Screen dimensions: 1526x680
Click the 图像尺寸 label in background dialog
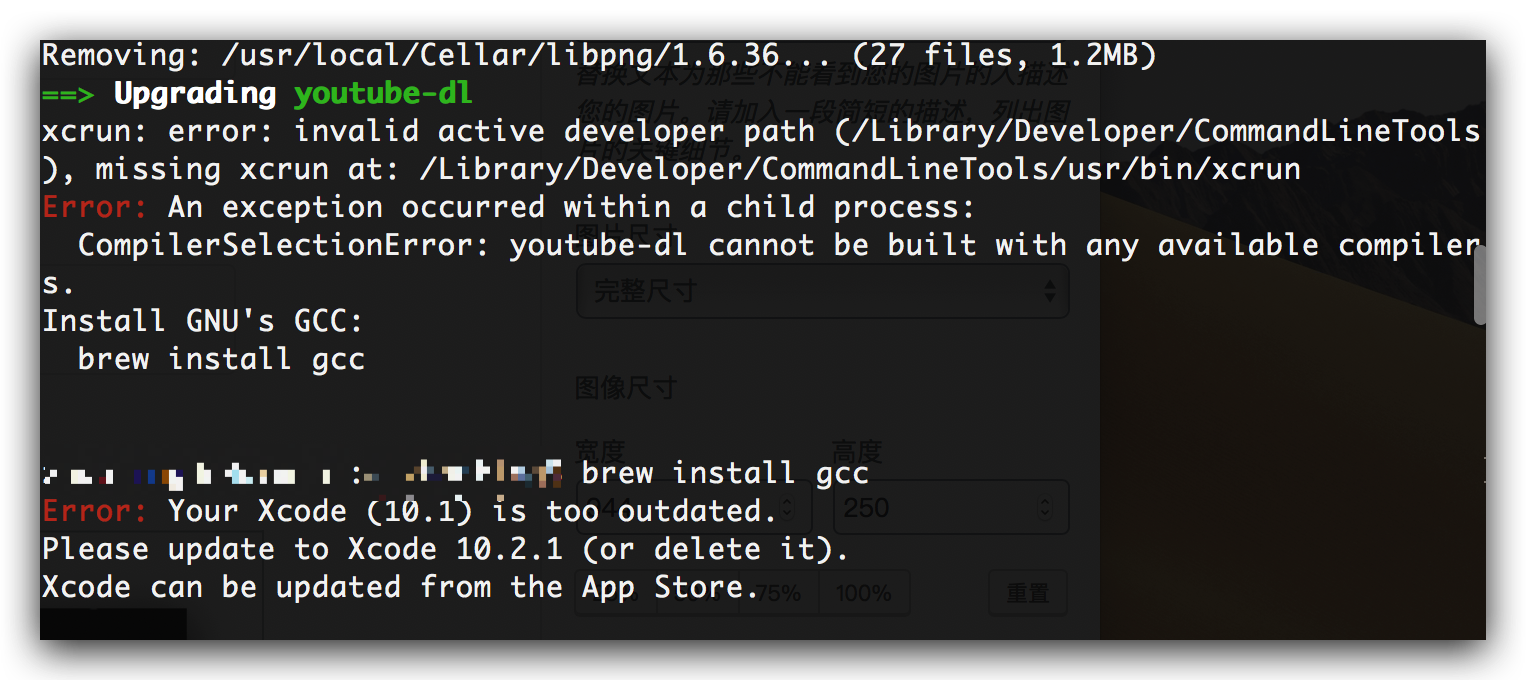[x=627, y=388]
